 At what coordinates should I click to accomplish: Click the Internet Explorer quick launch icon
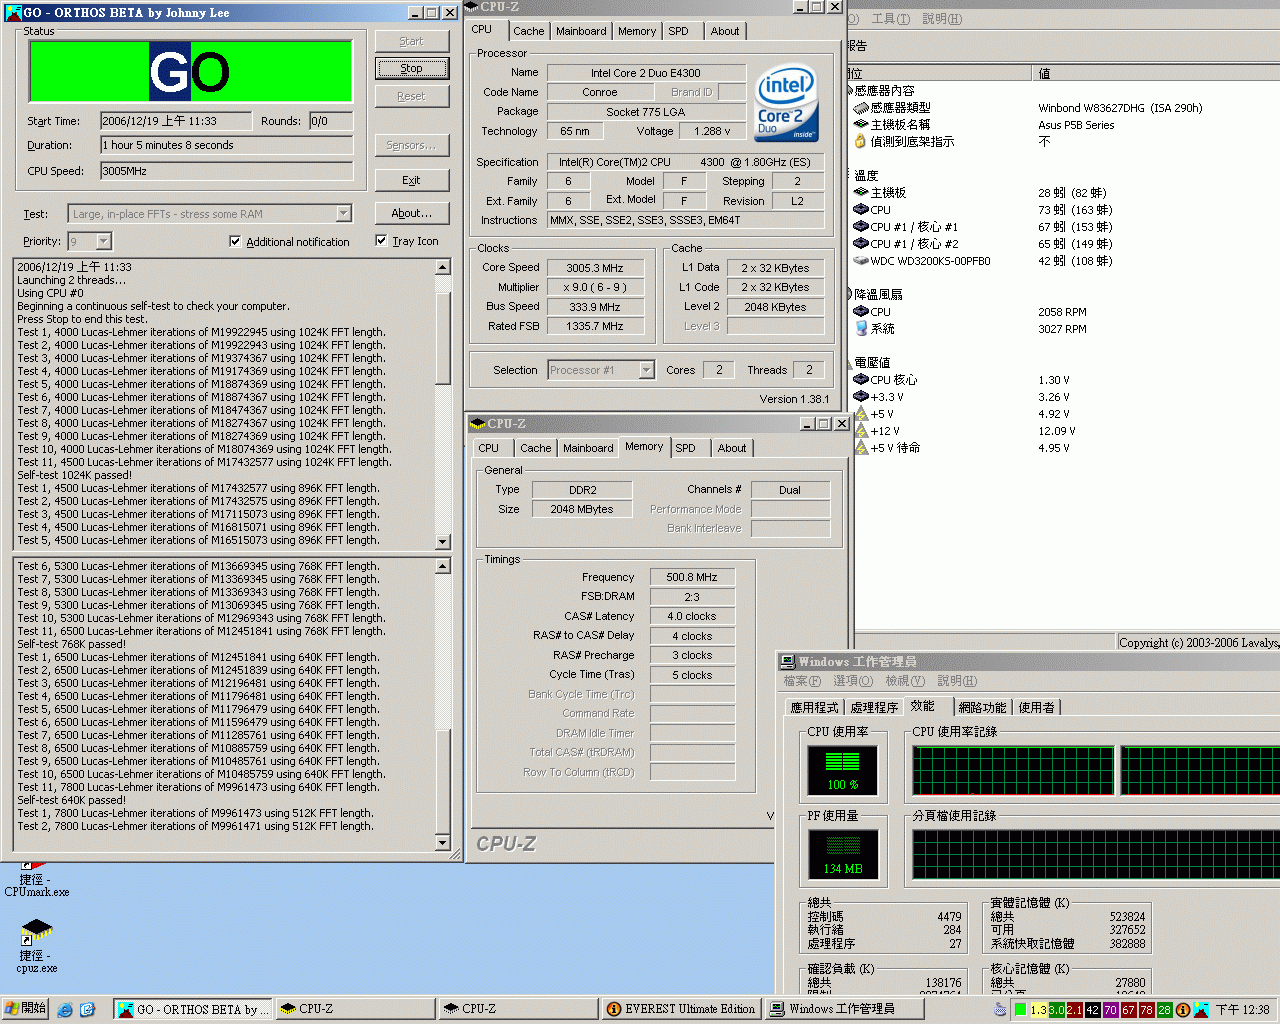(65, 1009)
